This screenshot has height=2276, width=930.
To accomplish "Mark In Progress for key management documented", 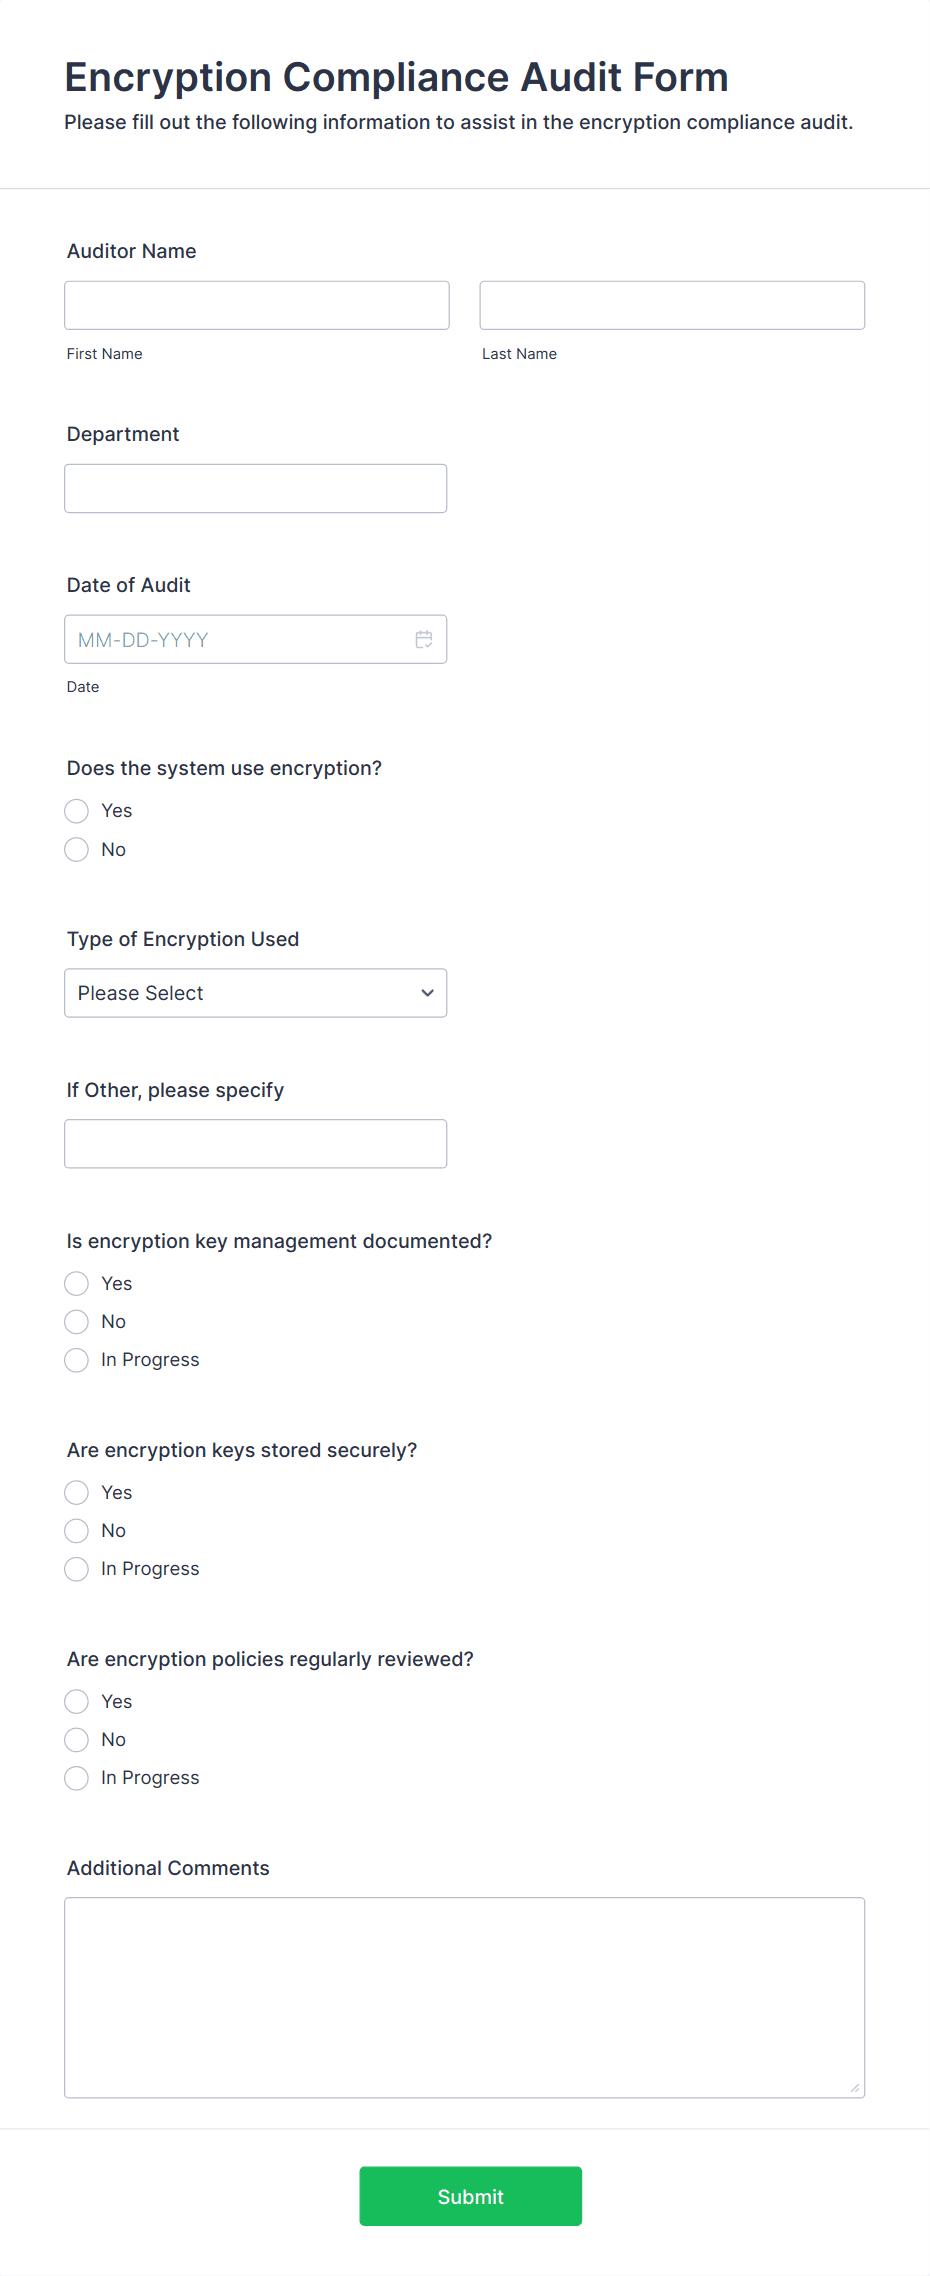I will point(77,1360).
